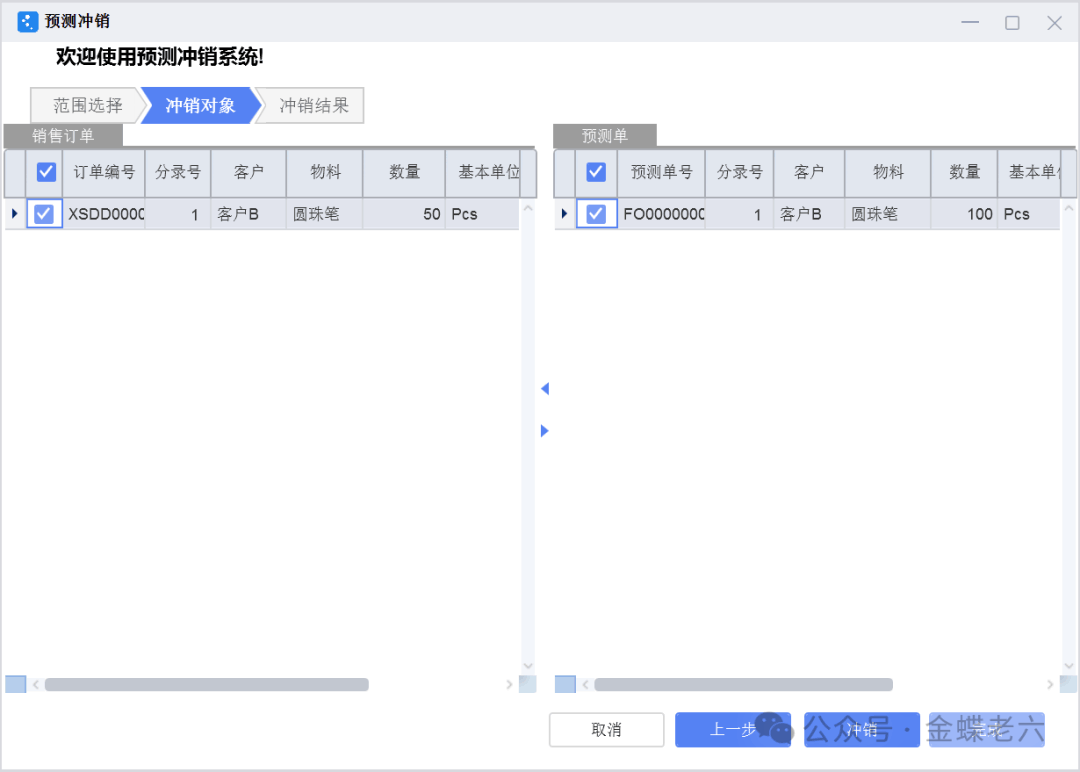Toggle select-all checkbox in forecast header
Screen dimensions: 1080x772
[x=596, y=173]
